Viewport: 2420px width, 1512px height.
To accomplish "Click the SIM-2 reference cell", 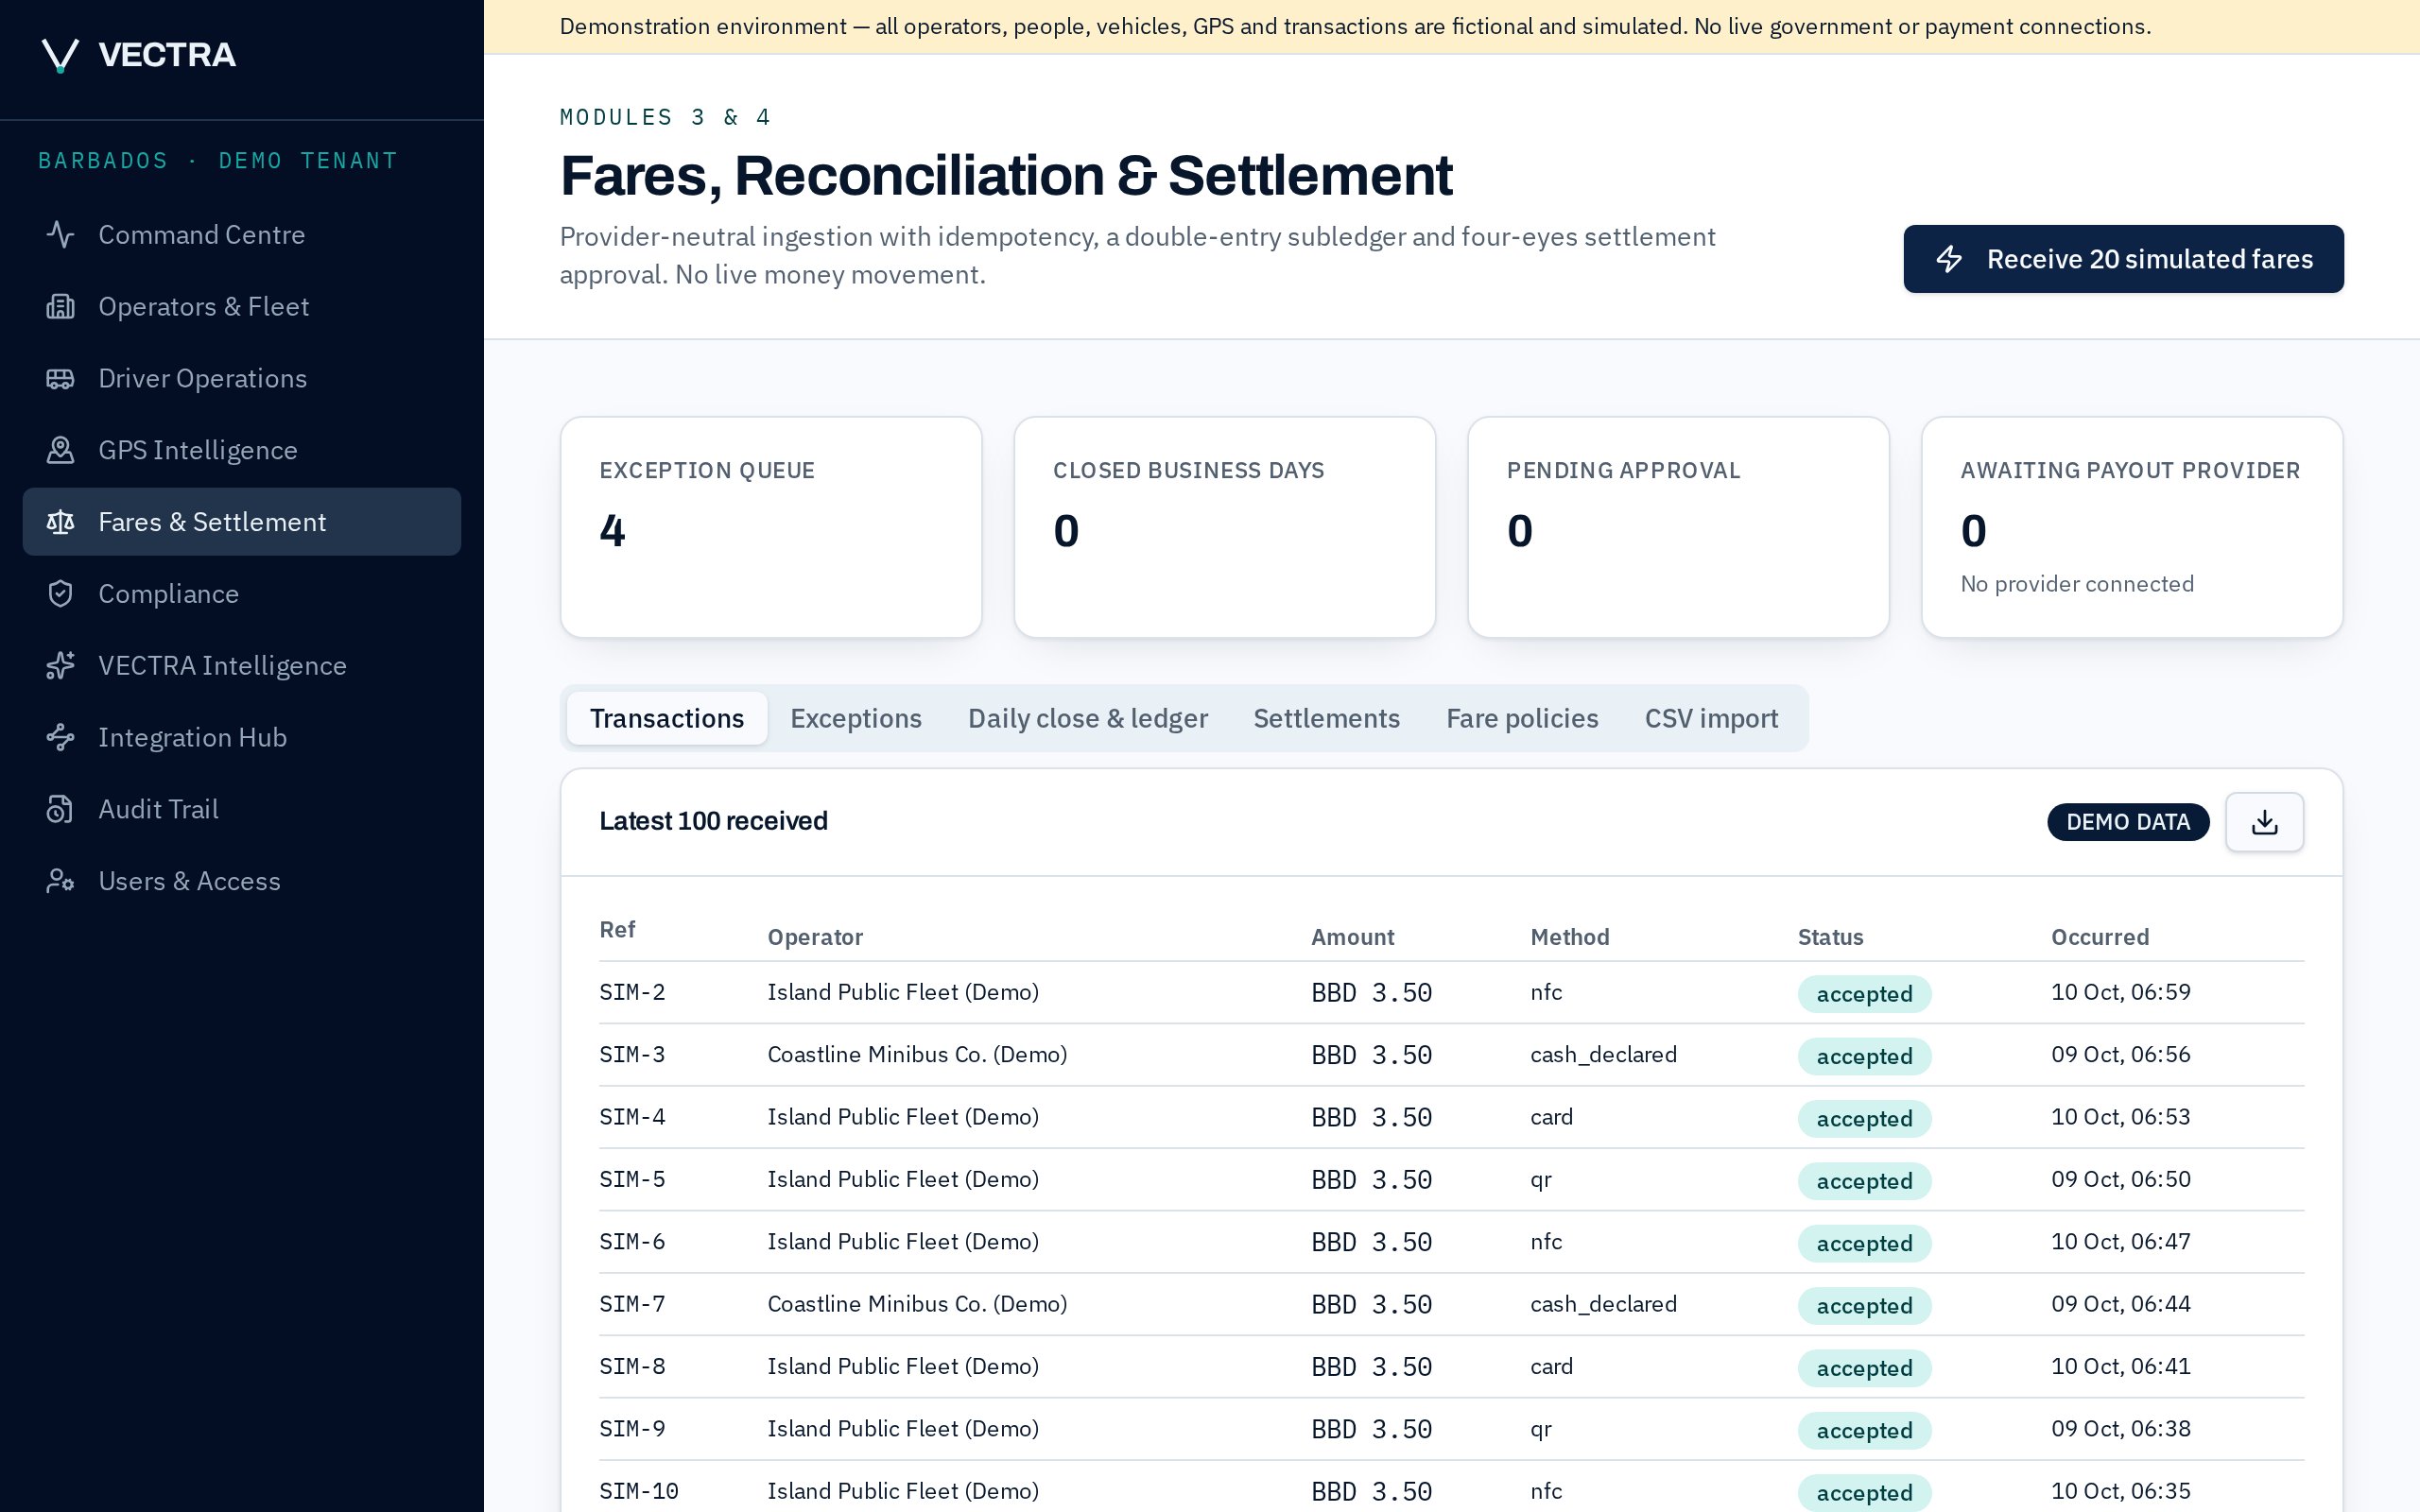I will pyautogui.click(x=632, y=992).
